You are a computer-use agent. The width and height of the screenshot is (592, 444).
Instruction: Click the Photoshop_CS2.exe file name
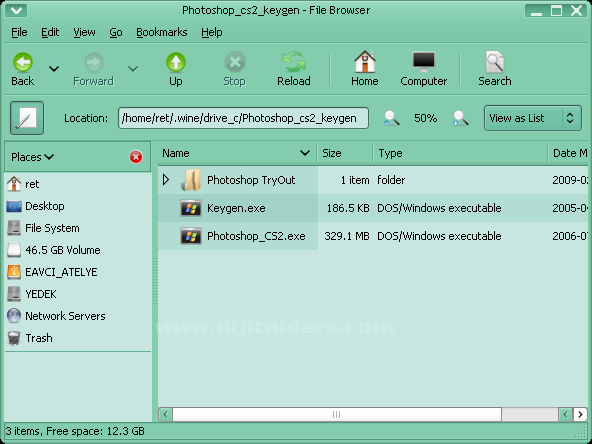[x=256, y=236]
